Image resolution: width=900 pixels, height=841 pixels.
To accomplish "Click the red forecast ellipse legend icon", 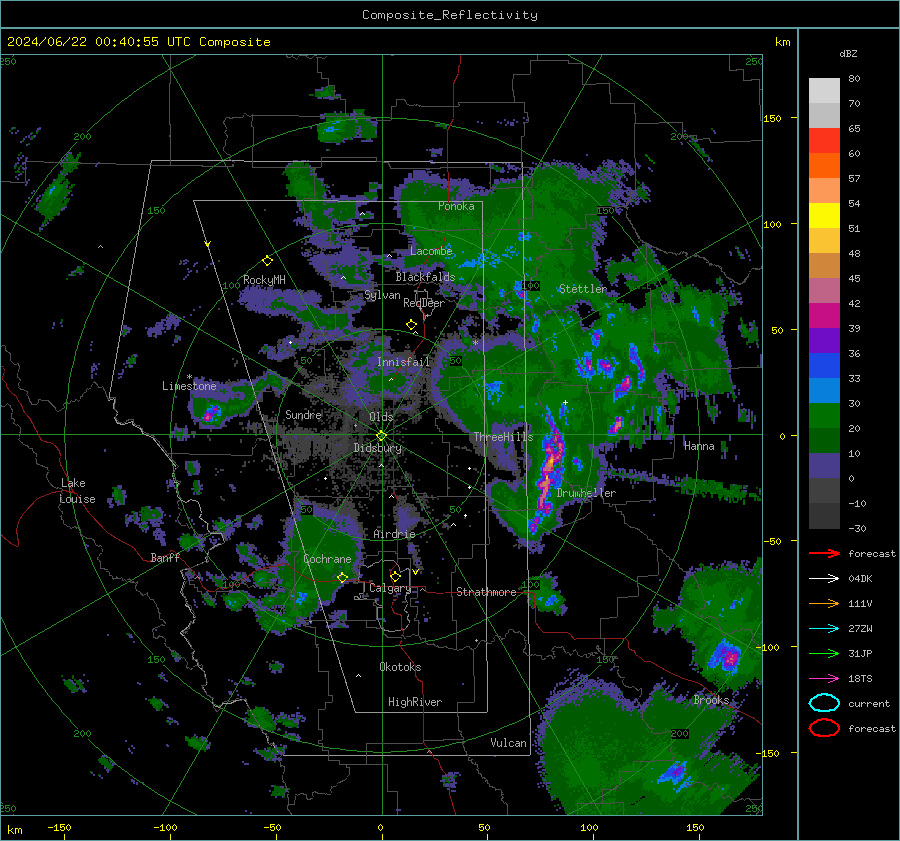I will (x=824, y=728).
